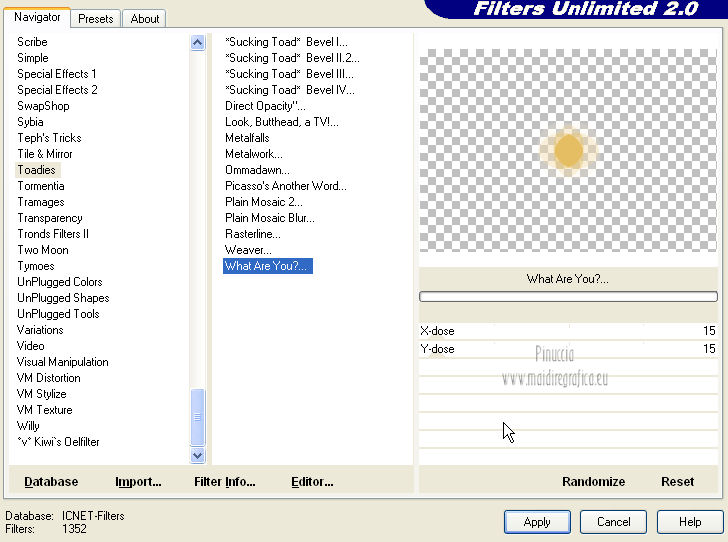The width and height of the screenshot is (728, 542).
Task: Select the Weaver... filter
Action: tap(248, 250)
